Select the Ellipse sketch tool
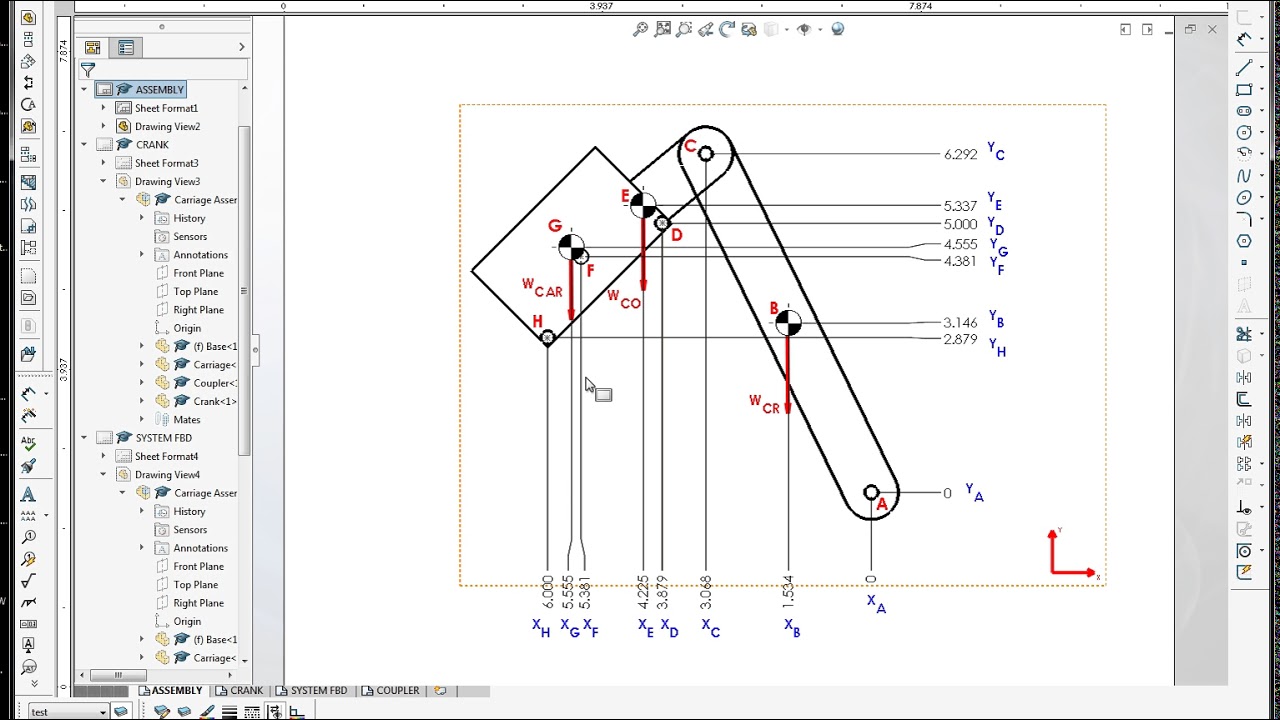The height and width of the screenshot is (720, 1280). (x=1244, y=198)
